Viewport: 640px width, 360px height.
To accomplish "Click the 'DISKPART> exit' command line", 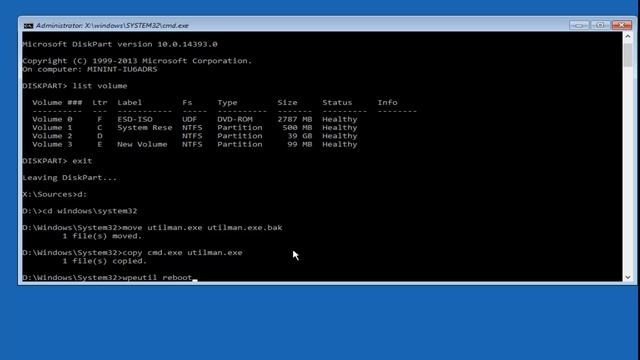I will pyautogui.click(x=57, y=161).
